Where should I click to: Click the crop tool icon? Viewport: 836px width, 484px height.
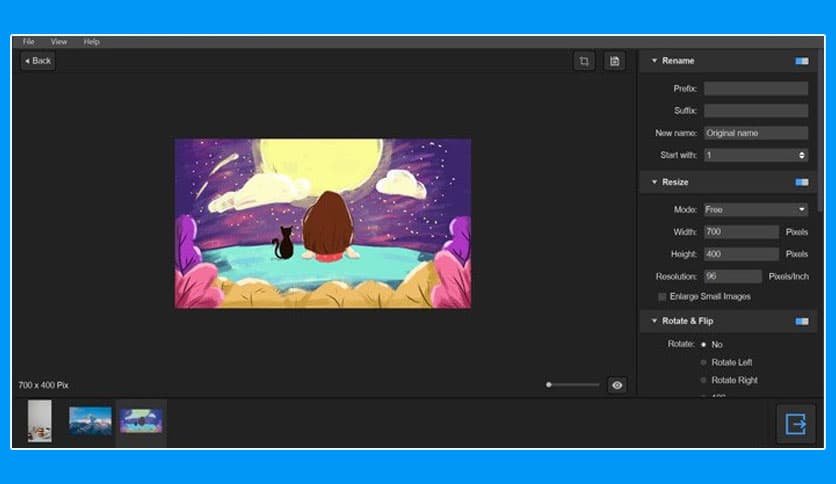coord(584,61)
